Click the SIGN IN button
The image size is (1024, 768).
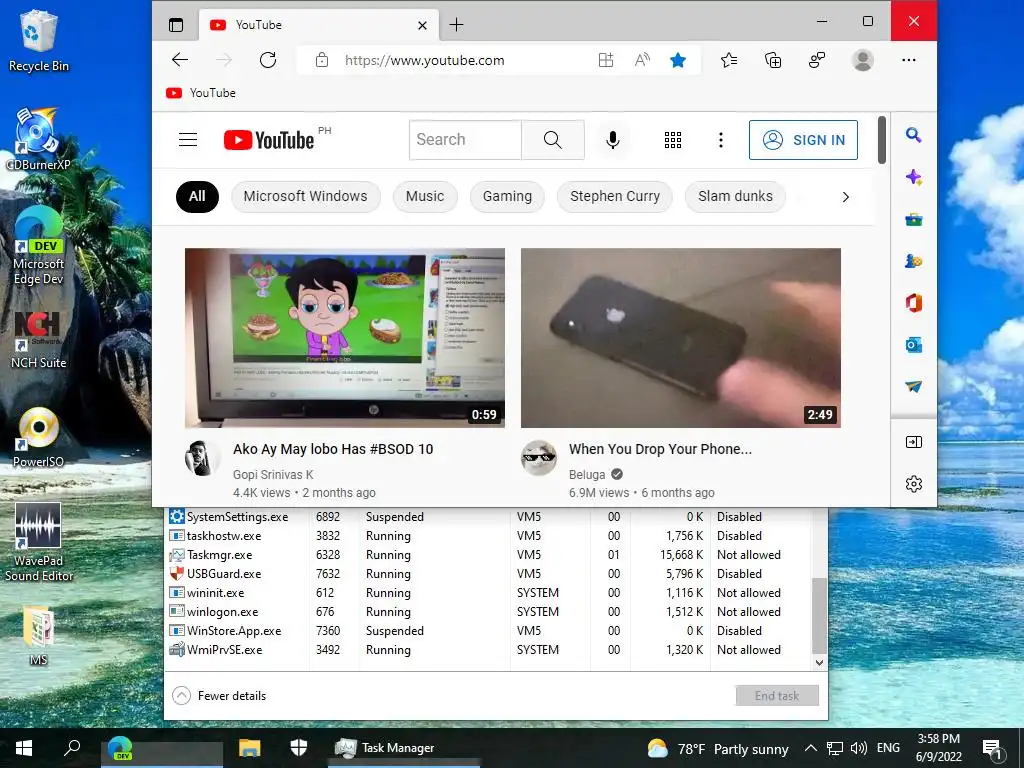(x=803, y=140)
